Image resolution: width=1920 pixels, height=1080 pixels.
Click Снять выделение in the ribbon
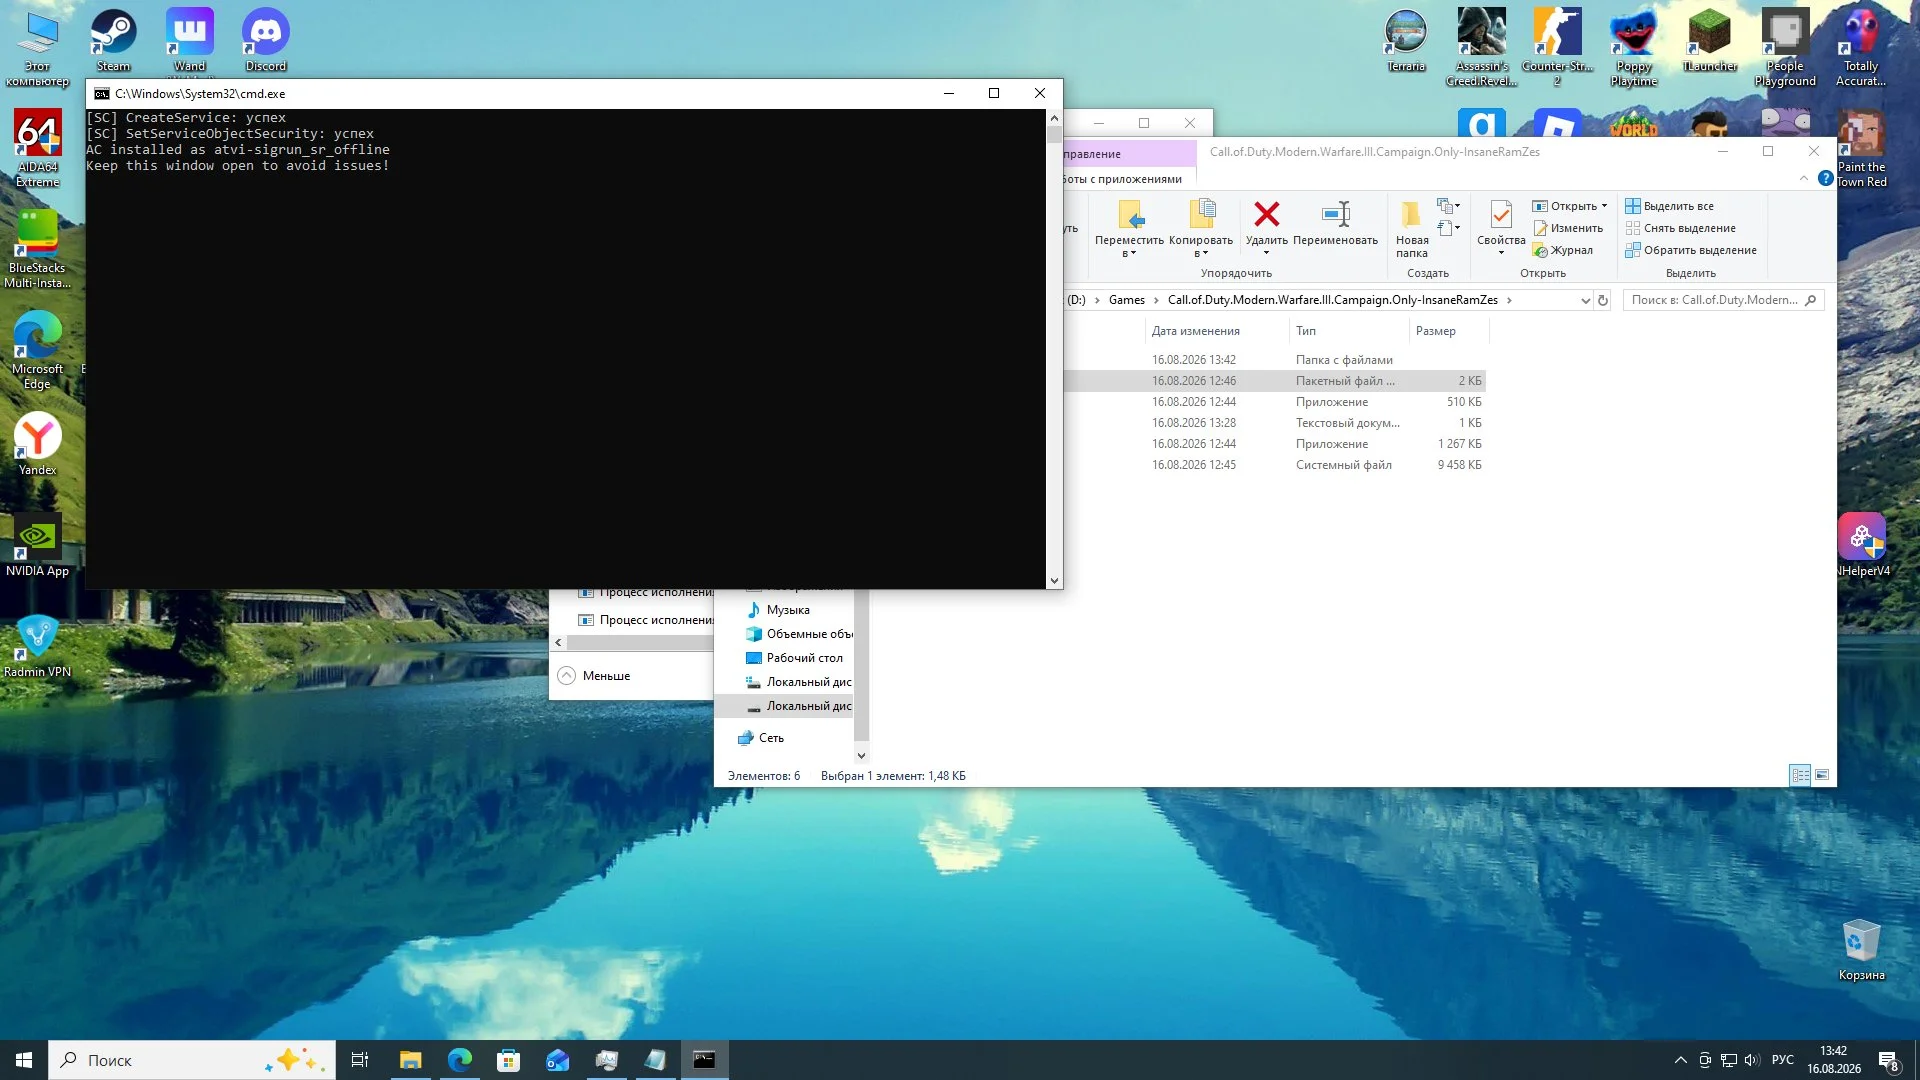[1680, 228]
